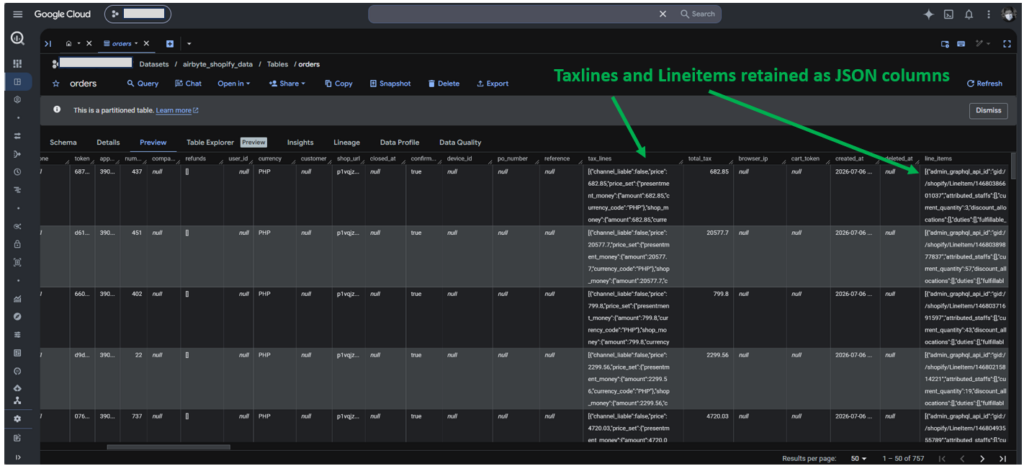Viewport: 1024px width, 466px height.
Task: Click the lock icon in the left sidebar
Action: click(x=18, y=244)
